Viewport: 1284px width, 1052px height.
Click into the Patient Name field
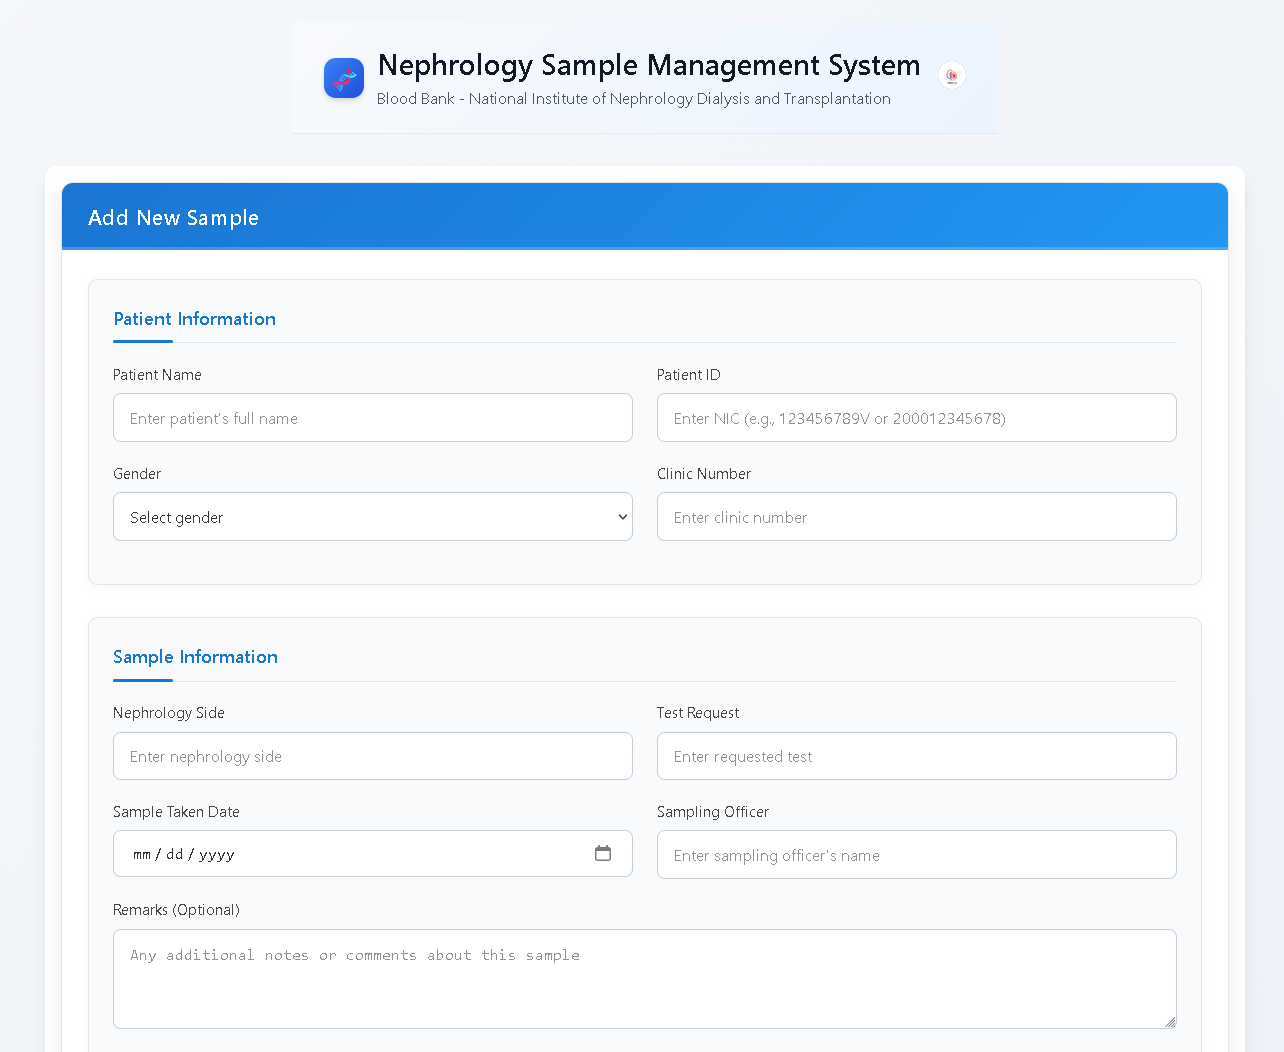[373, 418]
